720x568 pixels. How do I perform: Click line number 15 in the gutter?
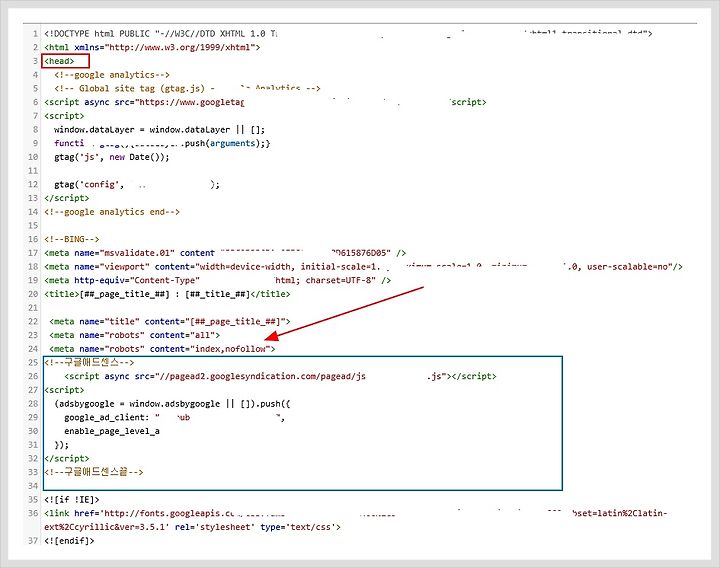[33, 225]
